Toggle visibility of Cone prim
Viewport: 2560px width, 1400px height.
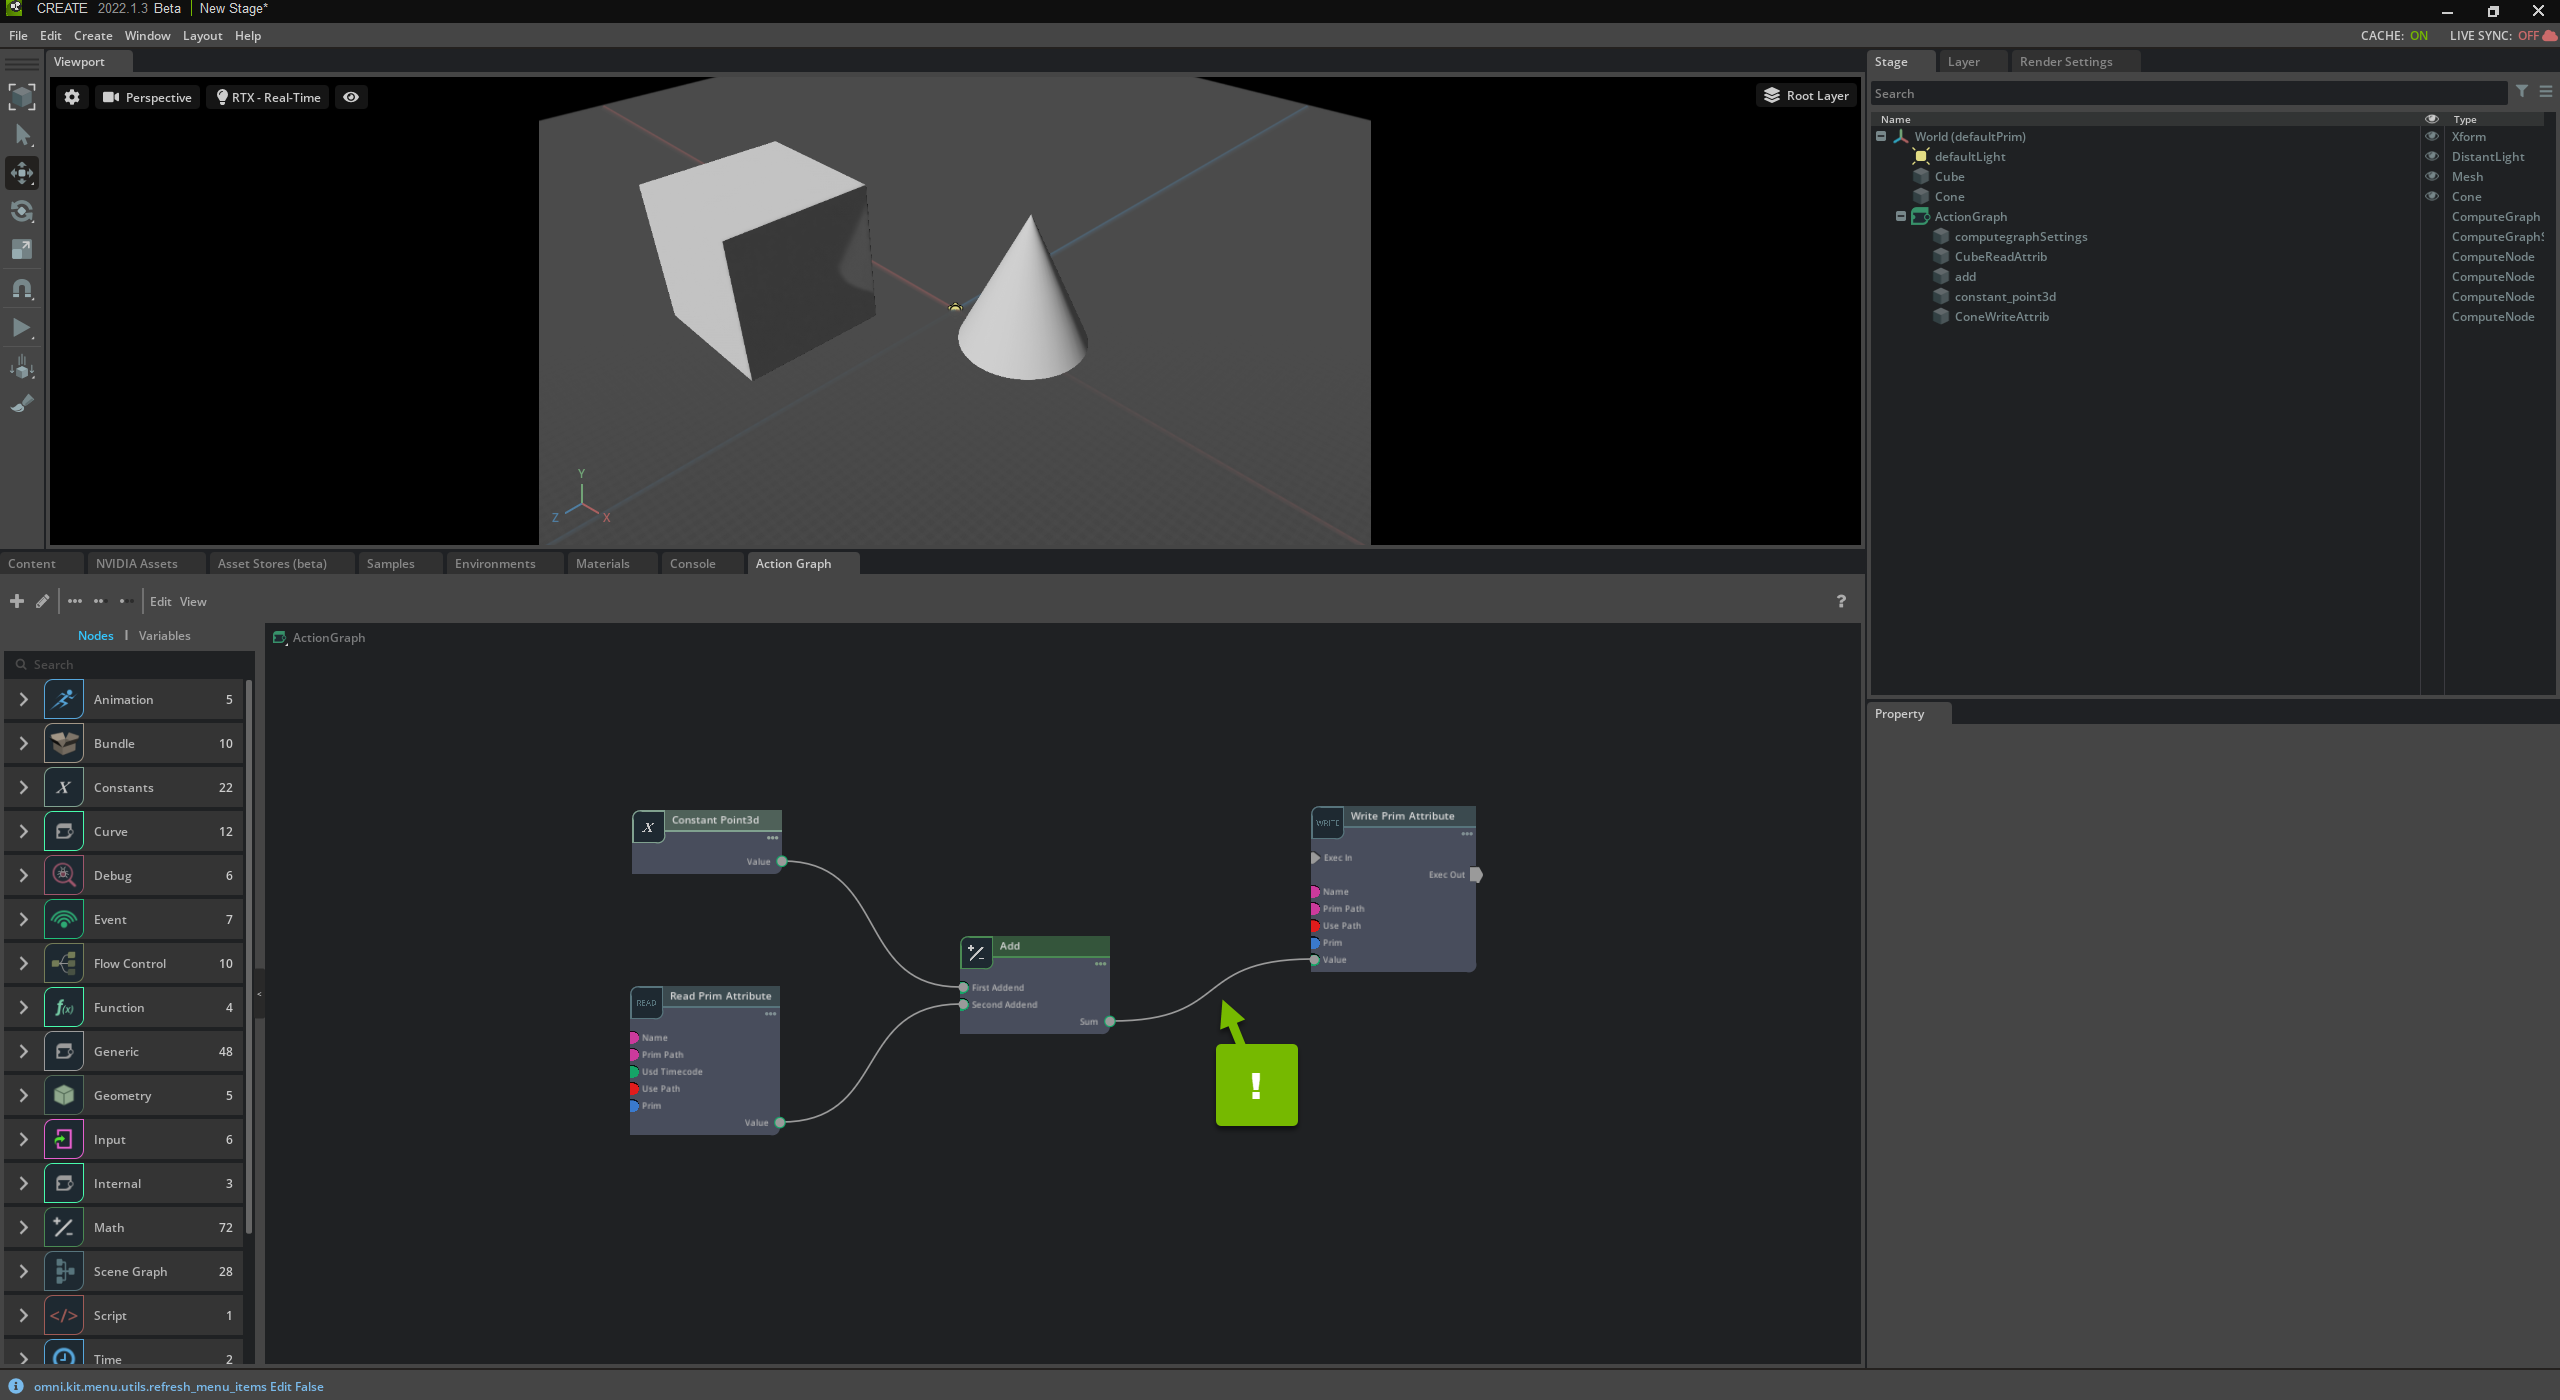(2432, 196)
